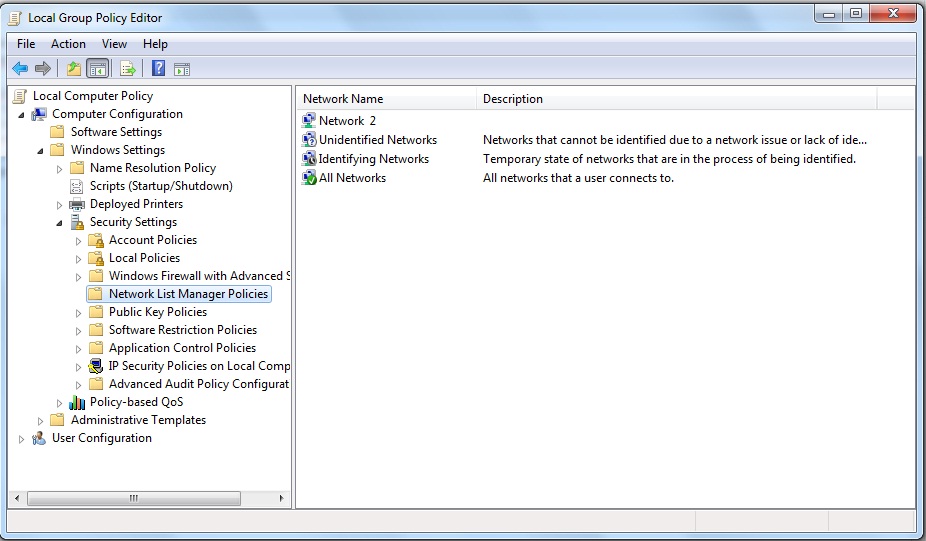Click 'Temporary state of networks' description
The image size is (926, 541).
669,159
